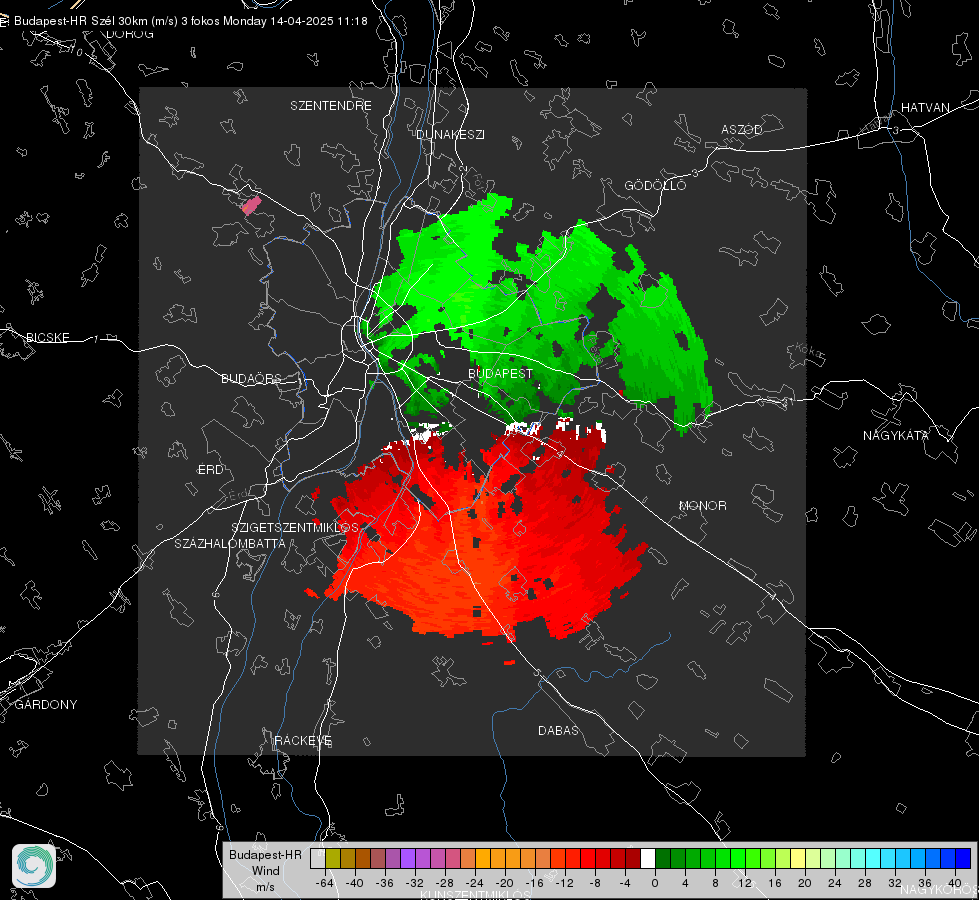The width and height of the screenshot is (979, 900).
Task: Click the swirl logo icon at bottom left
Action: [x=34, y=866]
